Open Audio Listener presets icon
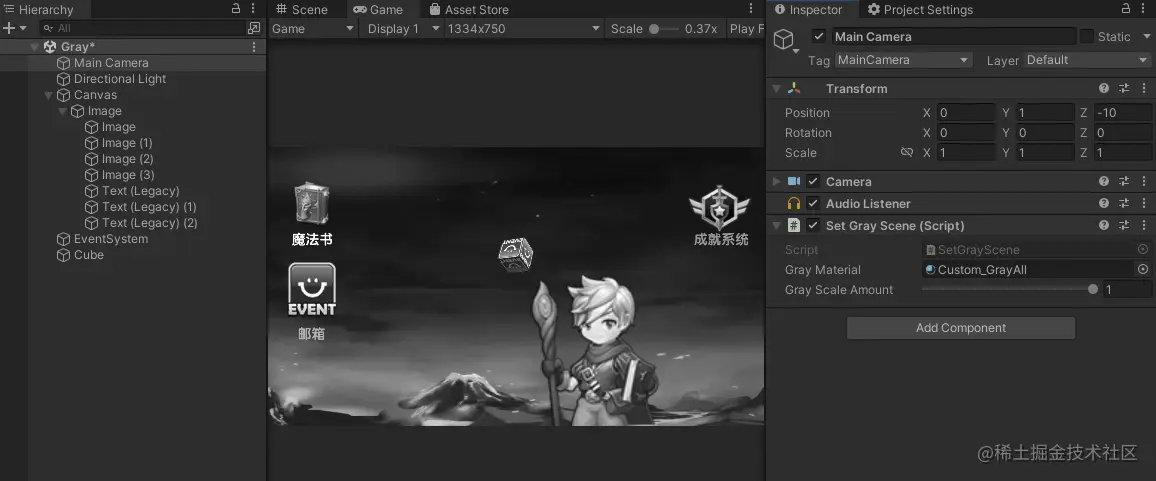The height and width of the screenshot is (481, 1156). pos(1124,204)
